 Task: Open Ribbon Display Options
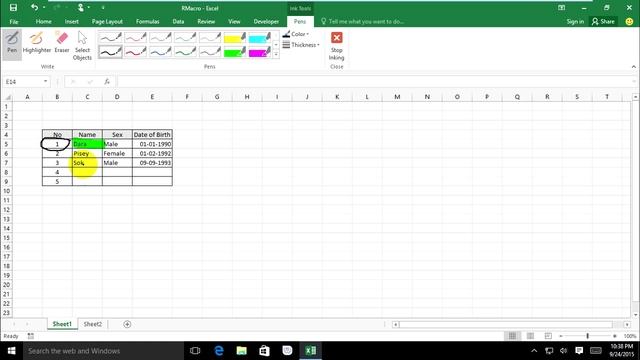coord(562,8)
